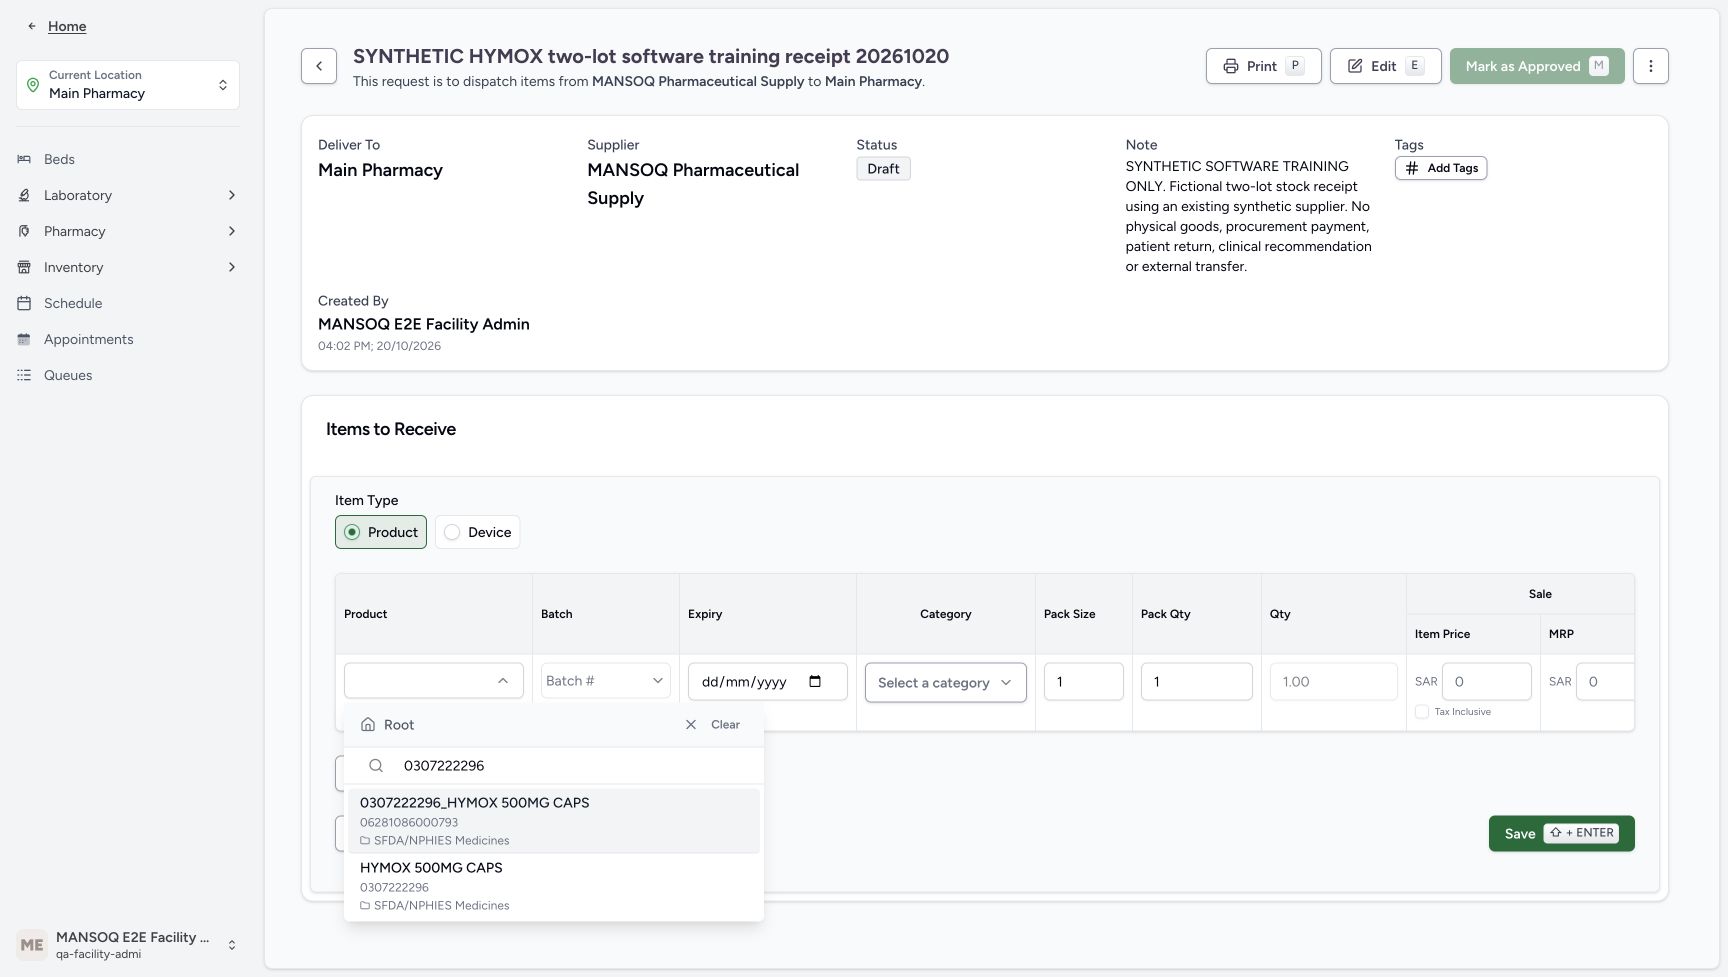The height and width of the screenshot is (977, 1728).
Task: Click the Add Tags button
Action: coord(1441,168)
